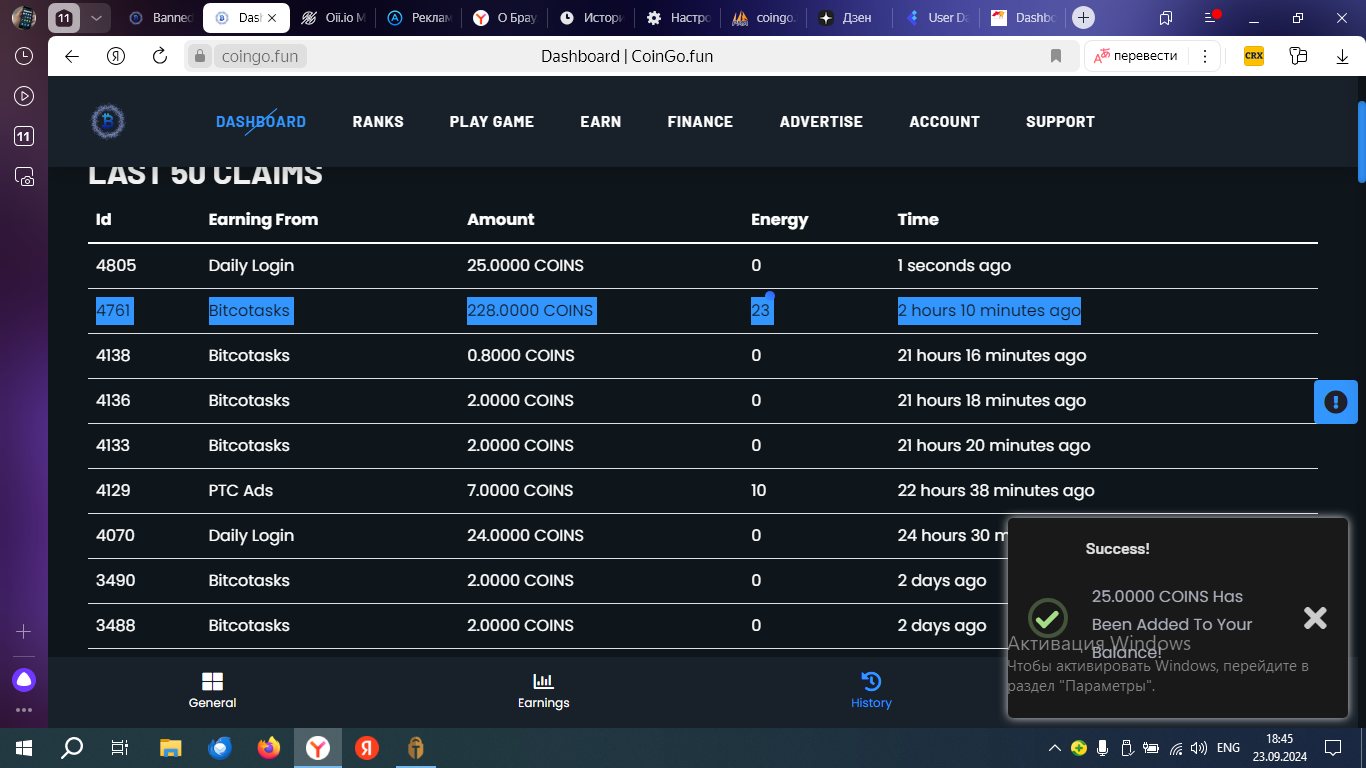The width and height of the screenshot is (1366, 768).
Task: Open the translate options three-dot menu
Action: pyautogui.click(x=1205, y=56)
